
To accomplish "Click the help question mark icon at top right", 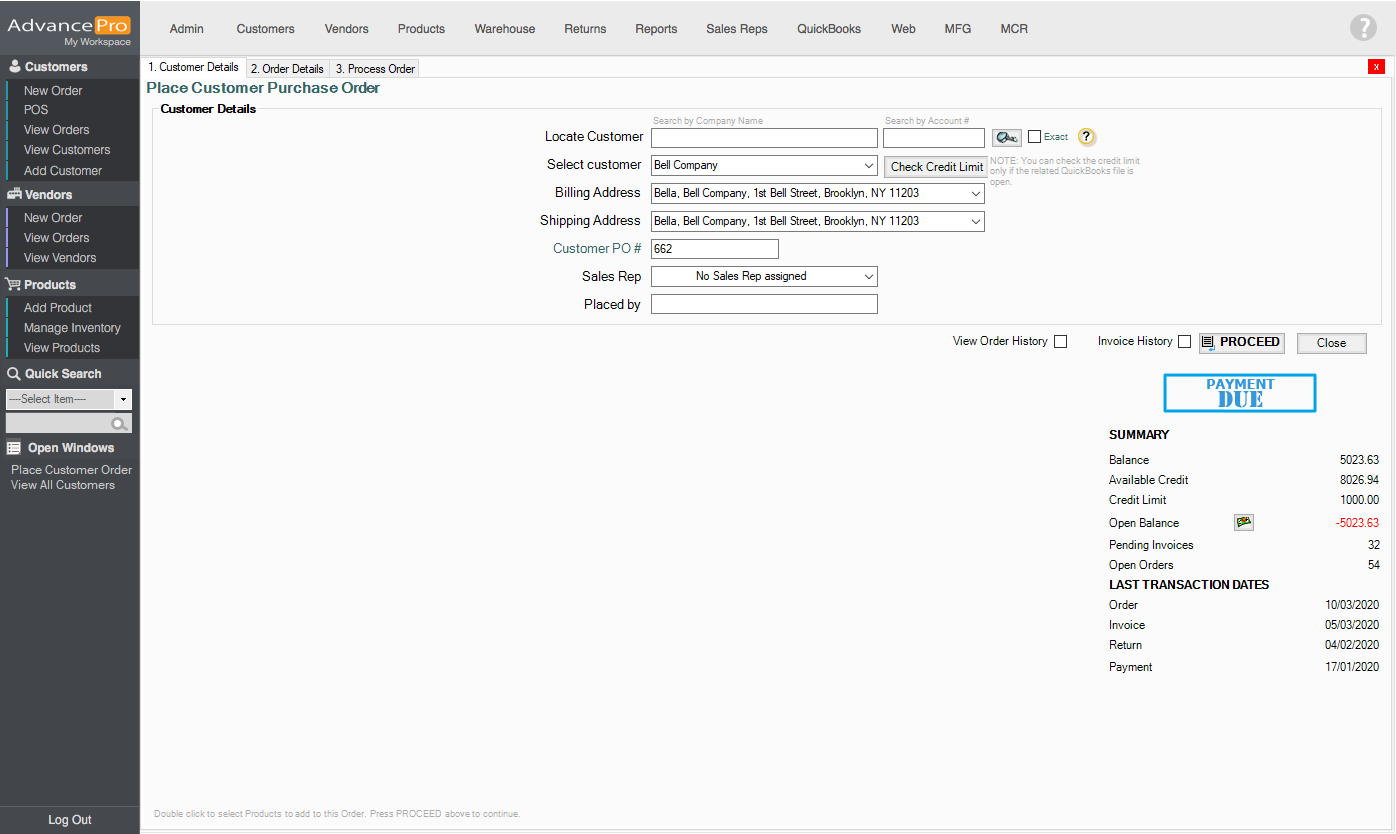I will click(x=1363, y=28).
